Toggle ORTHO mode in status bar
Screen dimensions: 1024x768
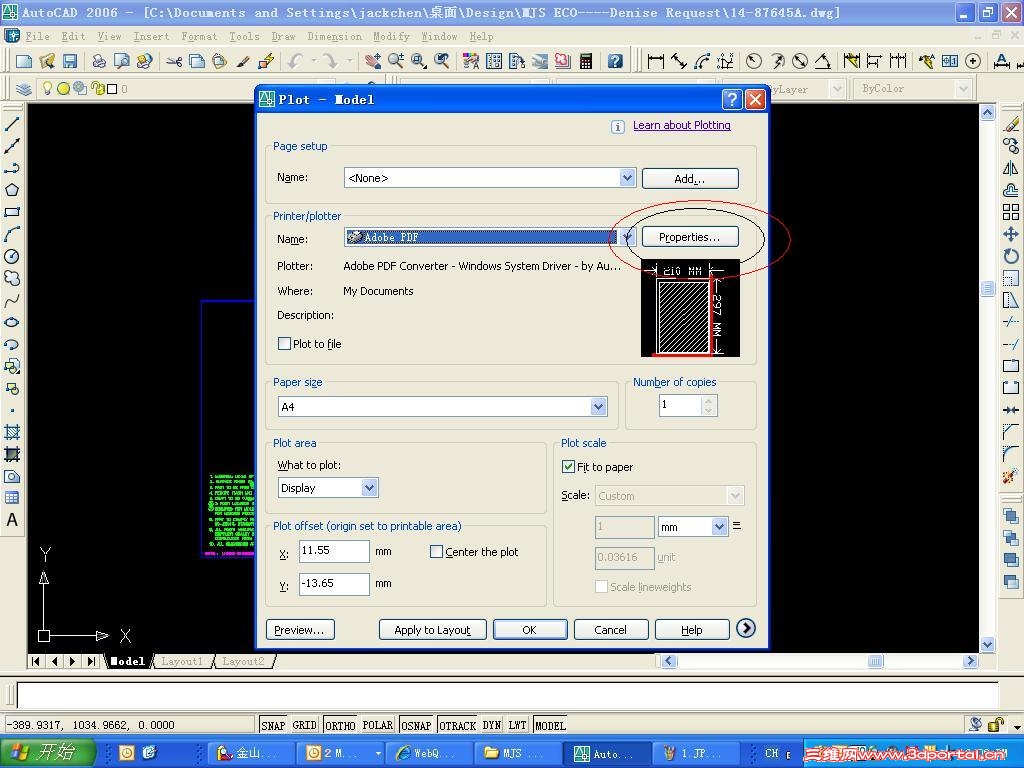point(340,725)
